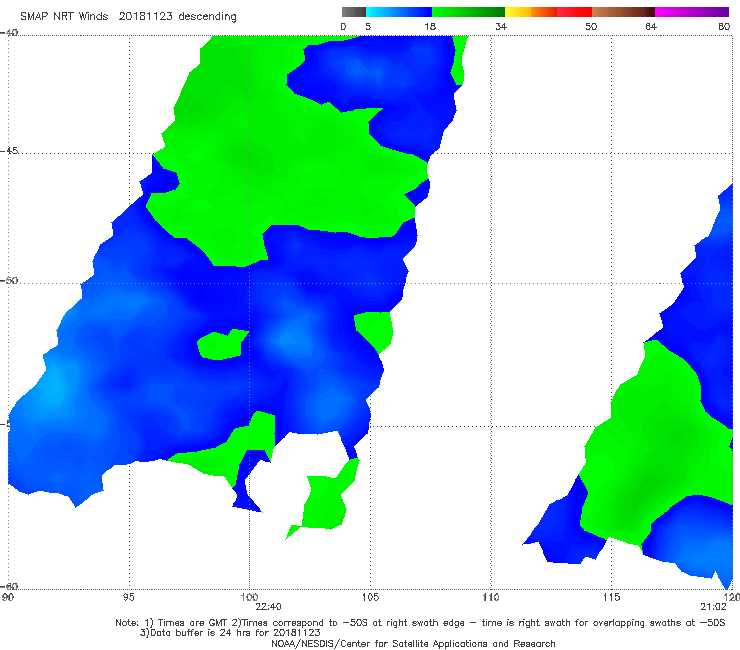The height and width of the screenshot is (650, 740).
Task: Click the title text 'SMAP NRT Winds'
Action: click(x=64, y=16)
